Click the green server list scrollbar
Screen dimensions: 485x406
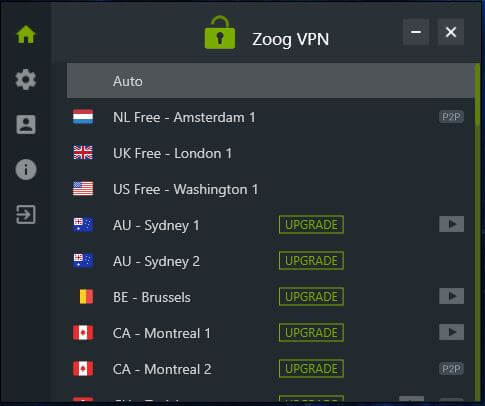[x=478, y=95]
